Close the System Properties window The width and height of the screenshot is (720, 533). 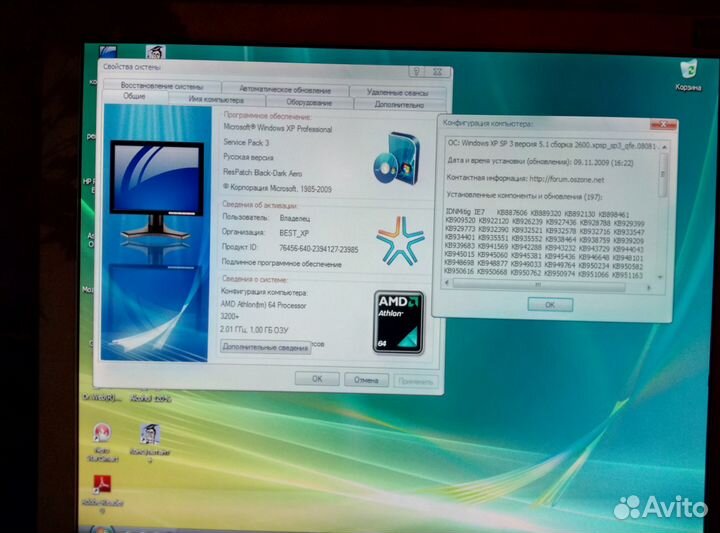pos(438,72)
